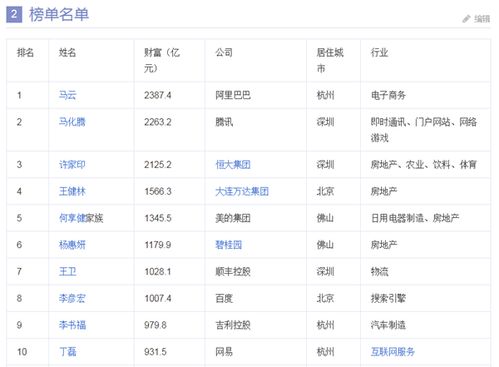Select the 榜单名单 section heading

point(59,15)
